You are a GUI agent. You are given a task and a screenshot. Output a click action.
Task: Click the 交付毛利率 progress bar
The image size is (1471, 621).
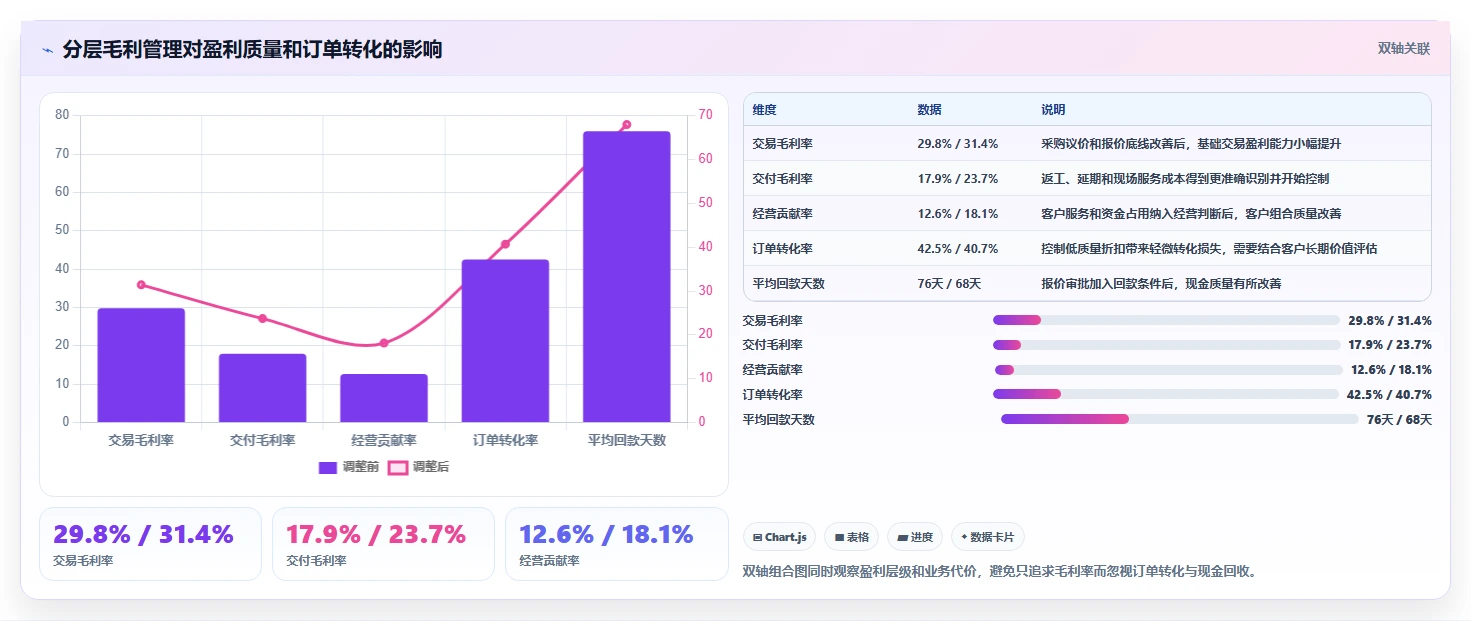click(1166, 345)
